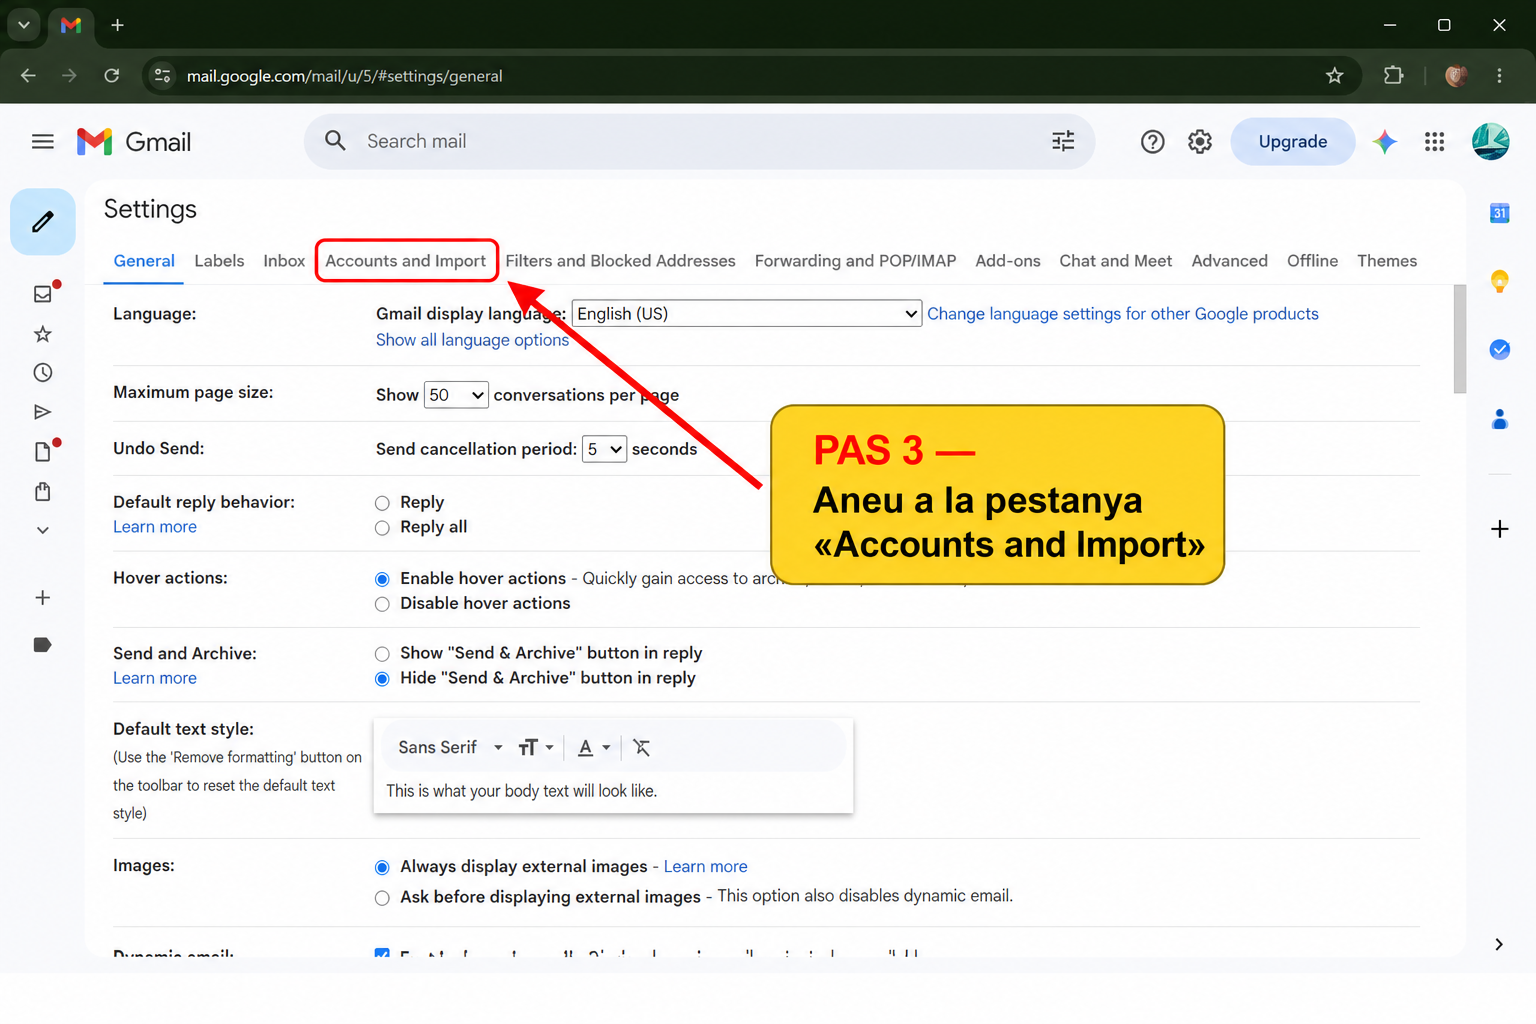Image resolution: width=1536 pixels, height=1024 pixels.
Task: Open Change language settings for other Google products
Action: (x=1123, y=314)
